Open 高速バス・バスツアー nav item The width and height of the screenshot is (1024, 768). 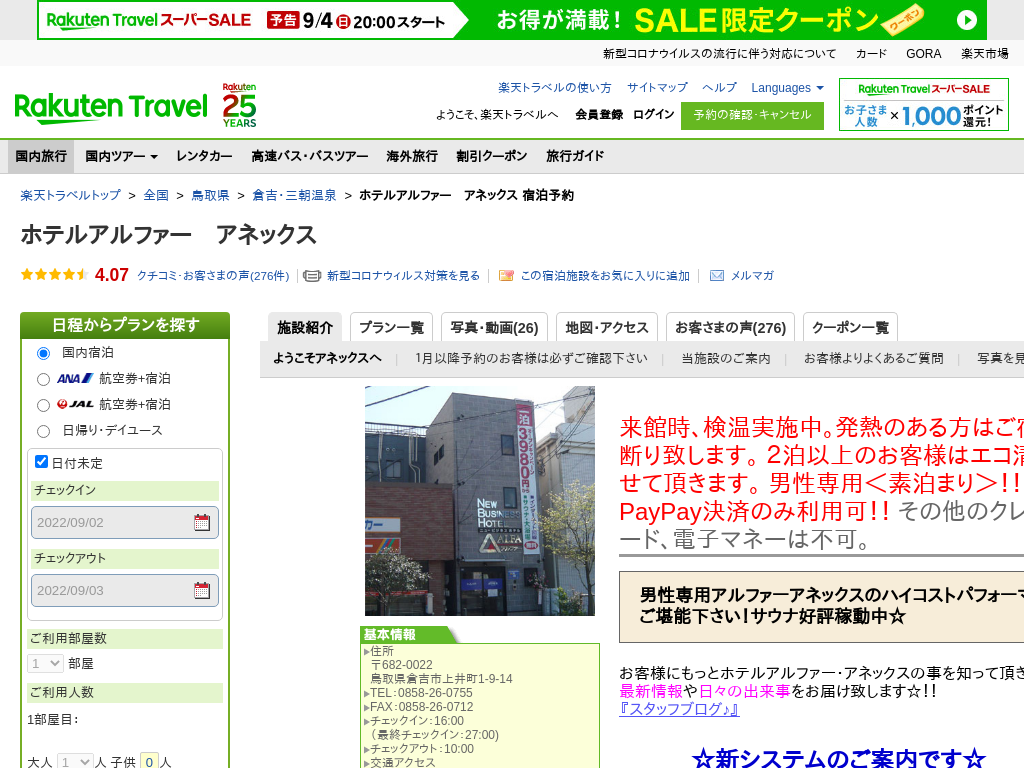(x=310, y=156)
